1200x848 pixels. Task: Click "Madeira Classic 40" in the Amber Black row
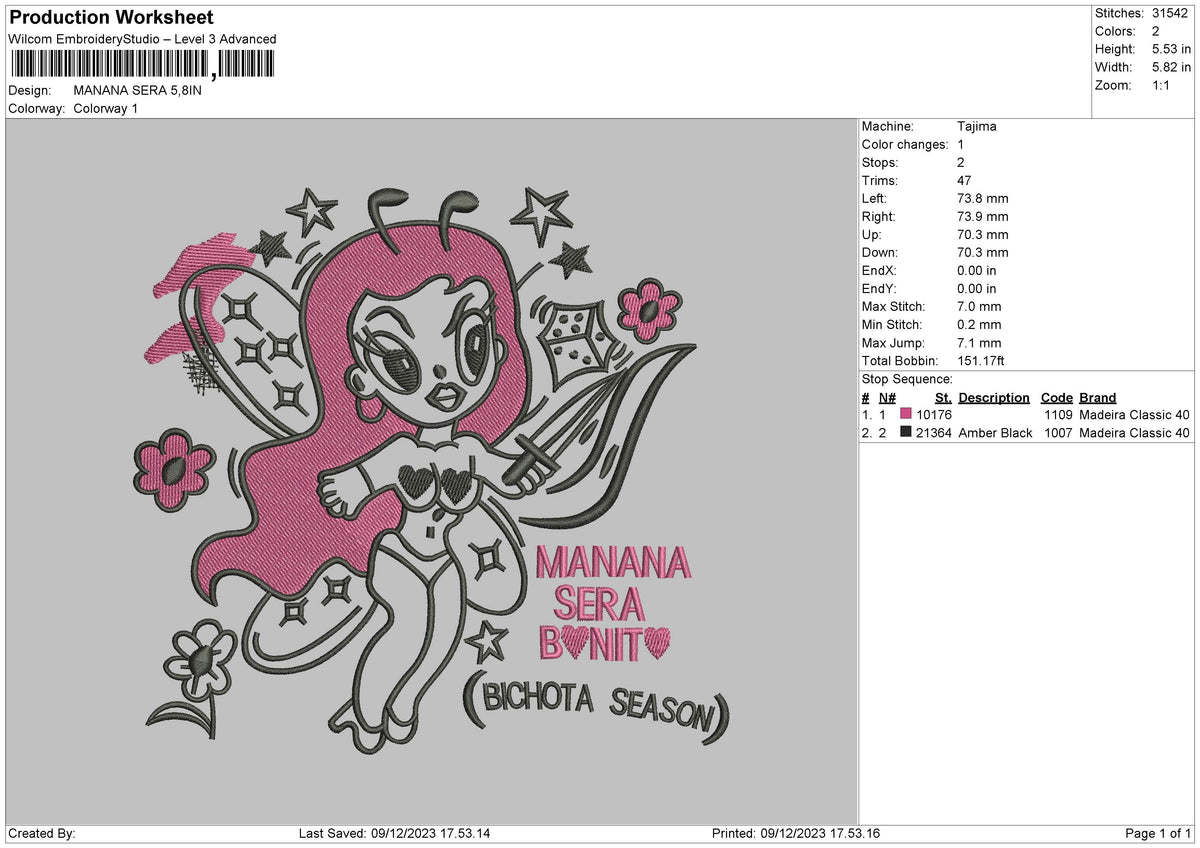coord(1135,432)
